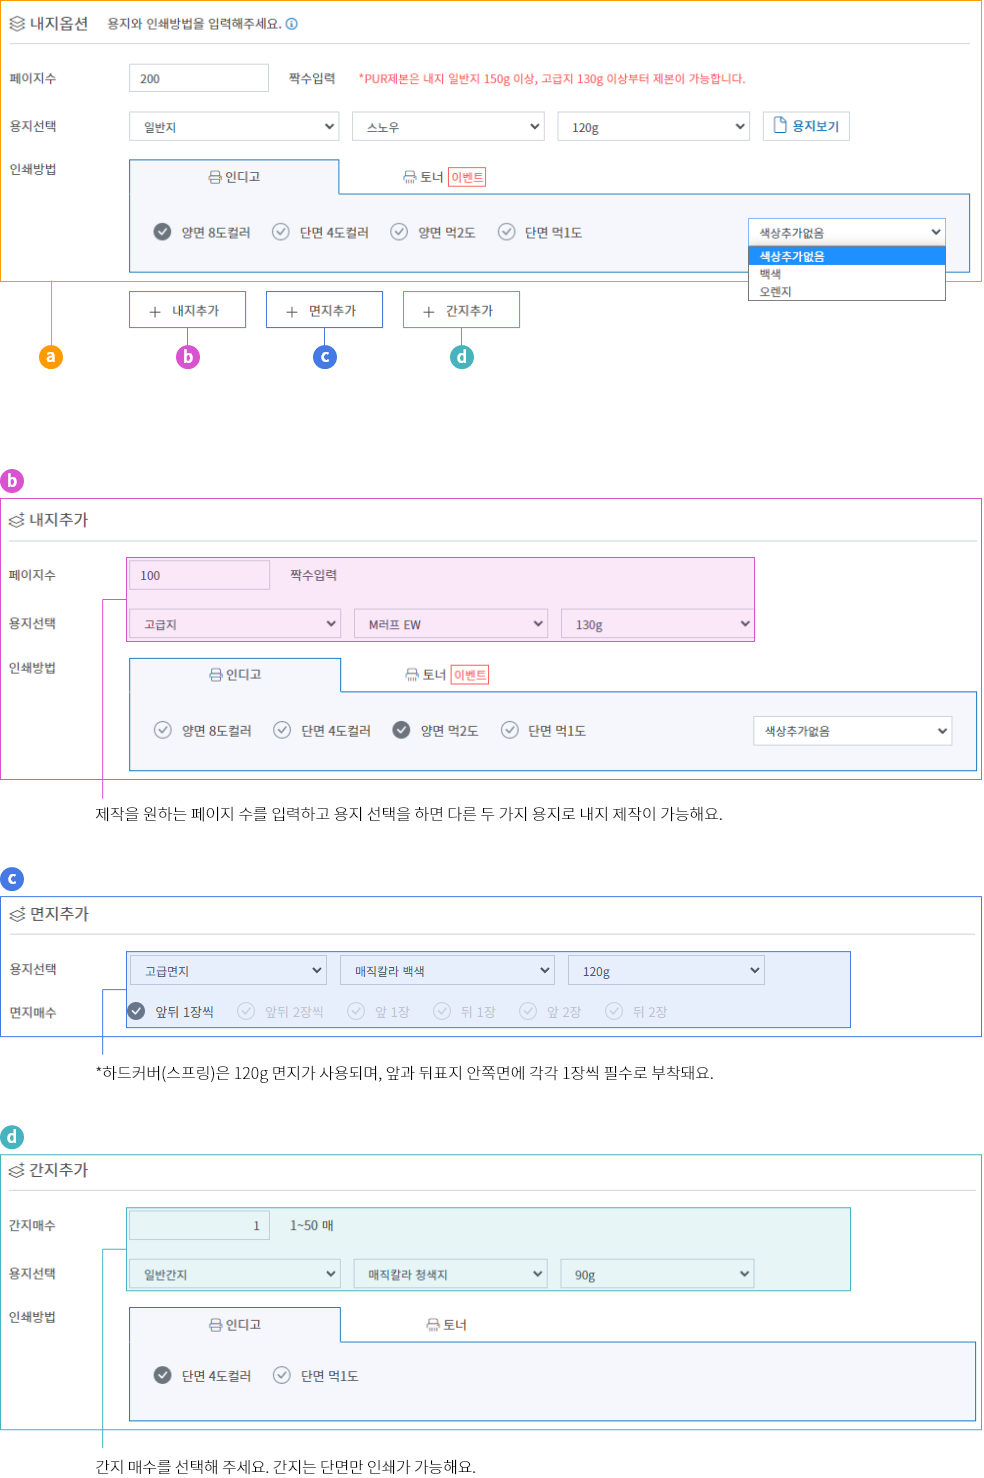This screenshot has width=984, height=1478.
Task: Switch to 토너 tab in 내지옵션 section
Action: coord(430,177)
